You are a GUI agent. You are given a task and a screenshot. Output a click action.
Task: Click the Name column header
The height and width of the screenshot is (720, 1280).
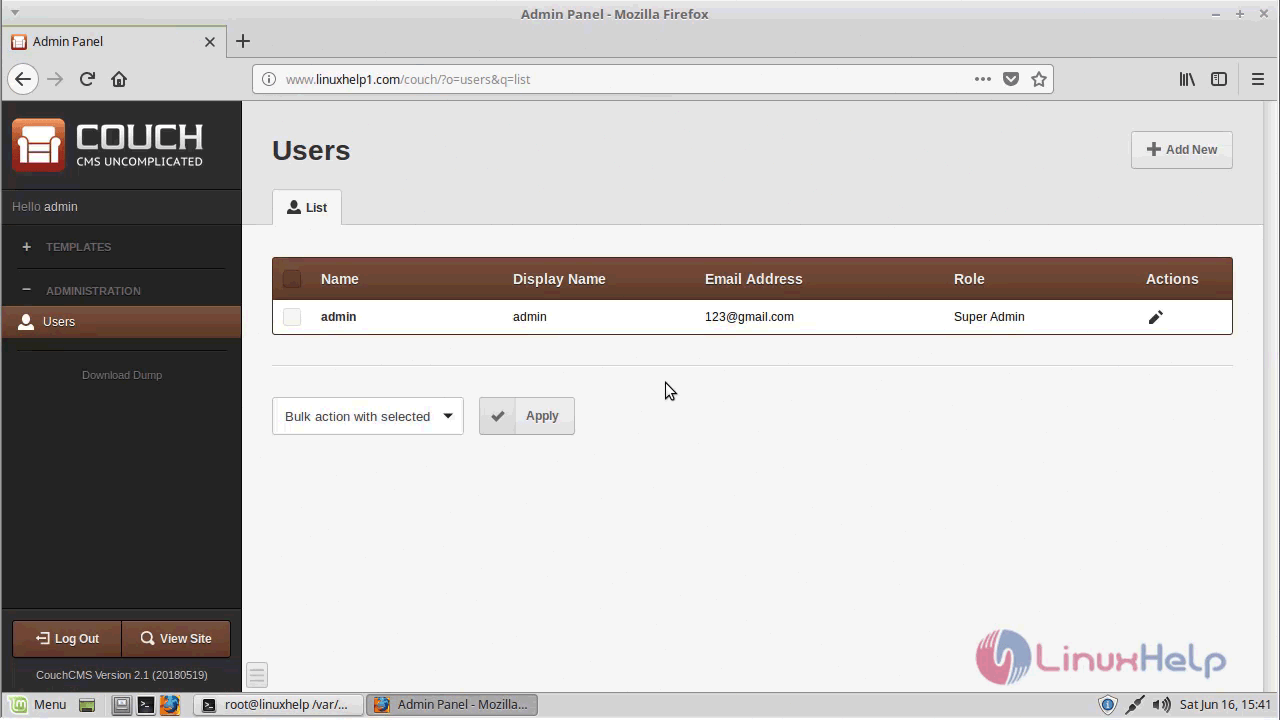[339, 279]
